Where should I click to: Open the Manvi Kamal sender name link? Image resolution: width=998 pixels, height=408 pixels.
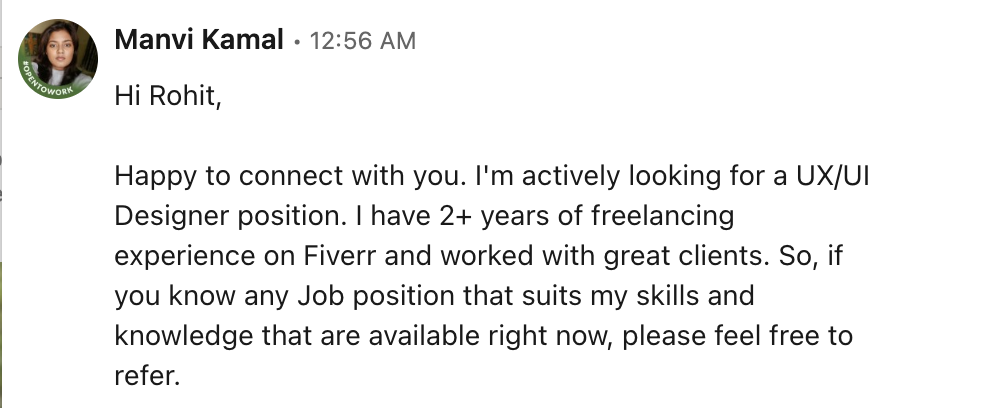[199, 41]
